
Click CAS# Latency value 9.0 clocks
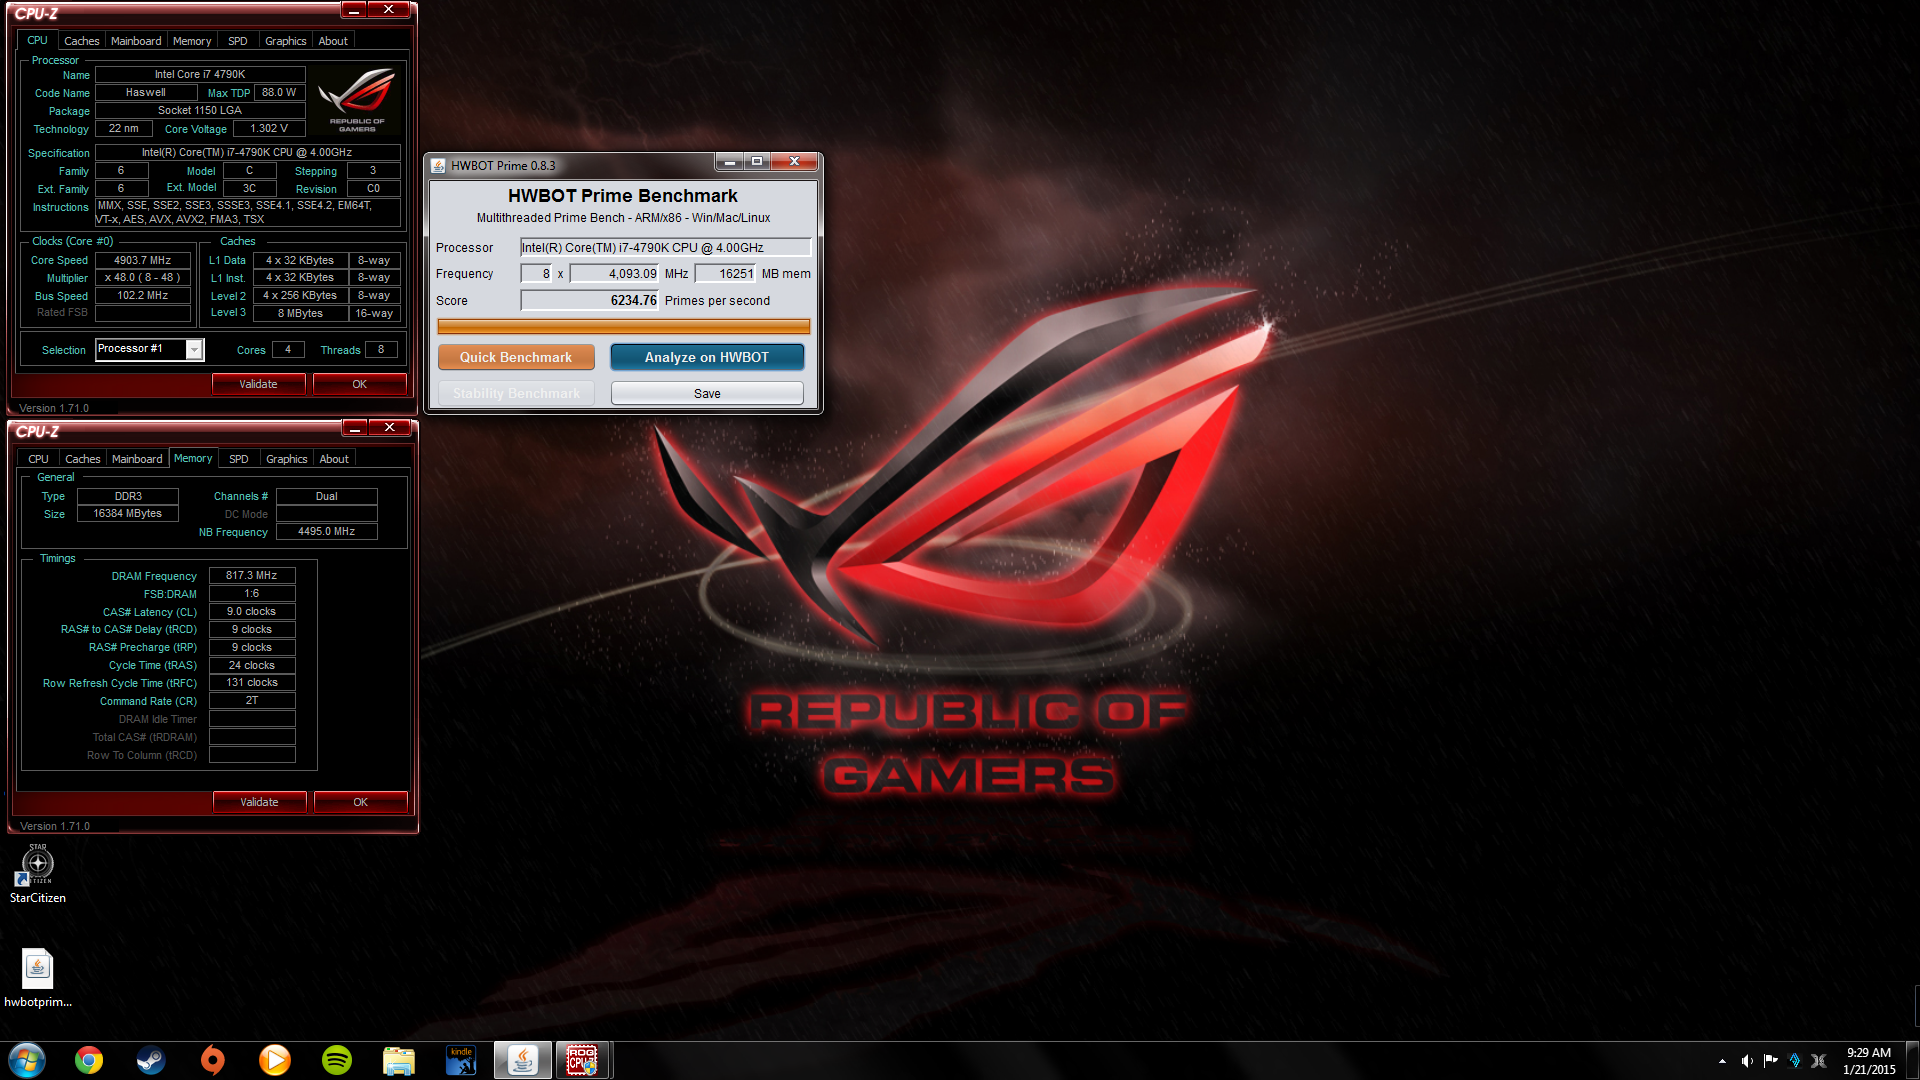[251, 611]
